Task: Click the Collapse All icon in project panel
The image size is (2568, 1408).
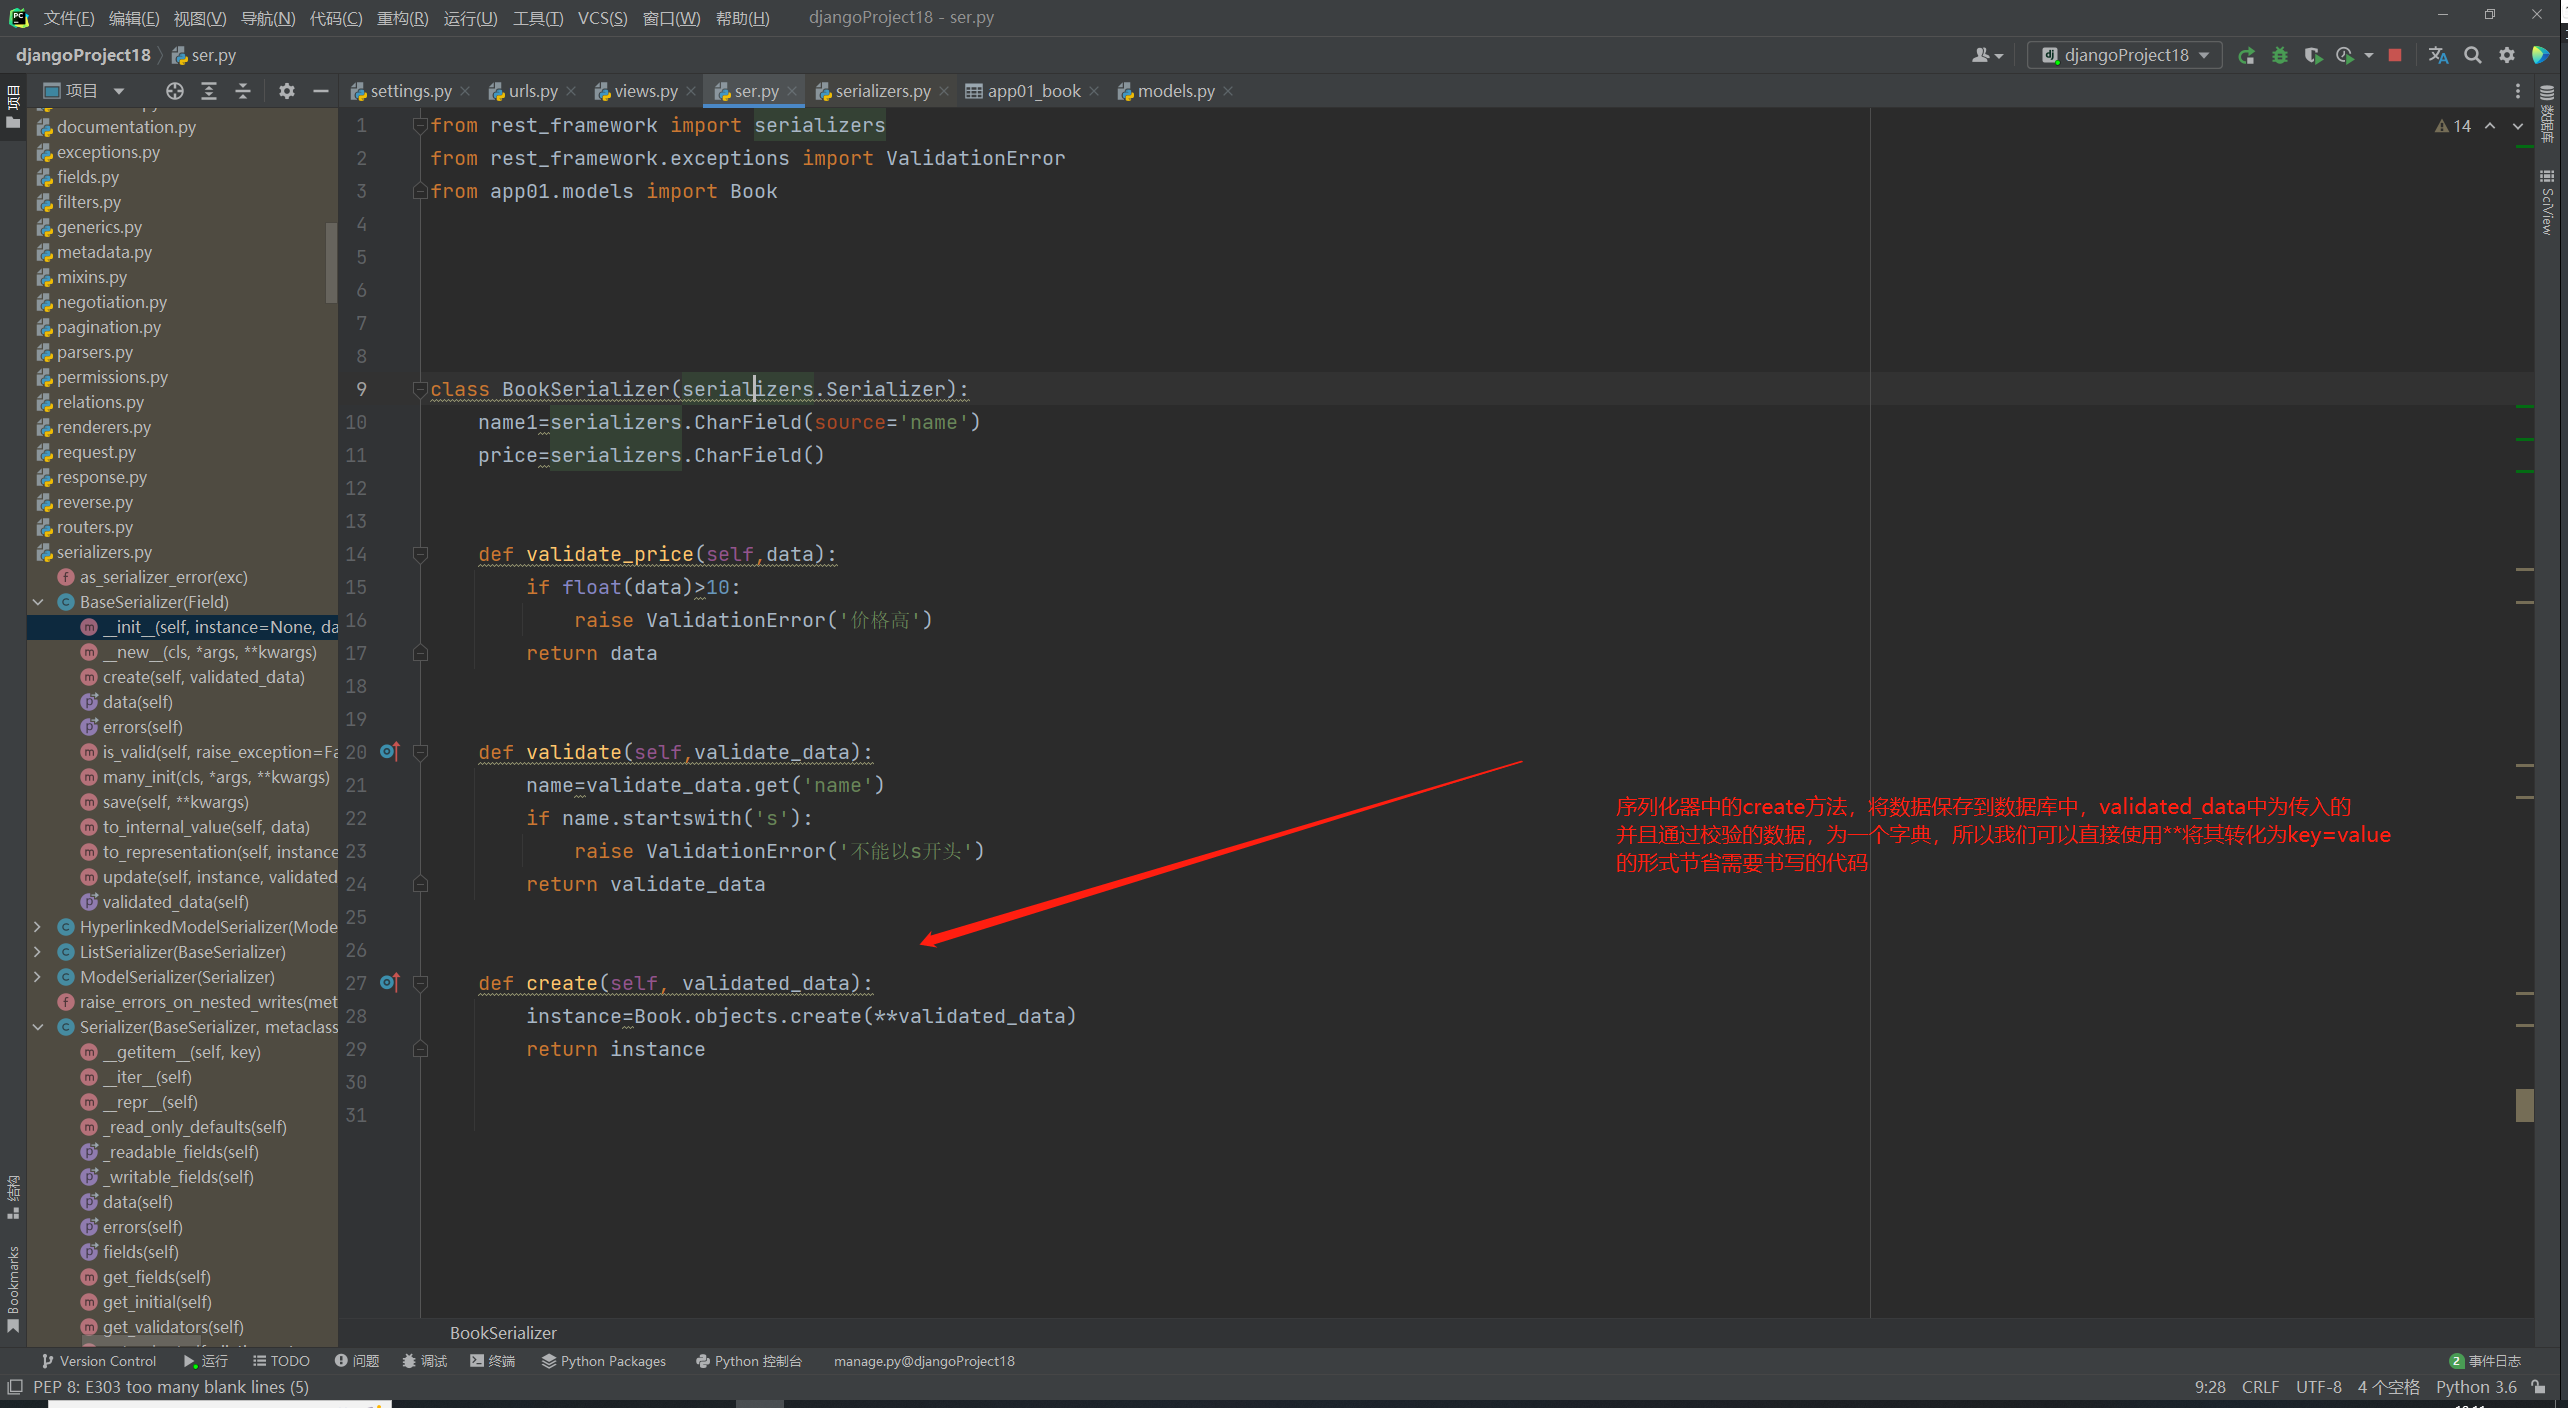Action: pyautogui.click(x=243, y=91)
